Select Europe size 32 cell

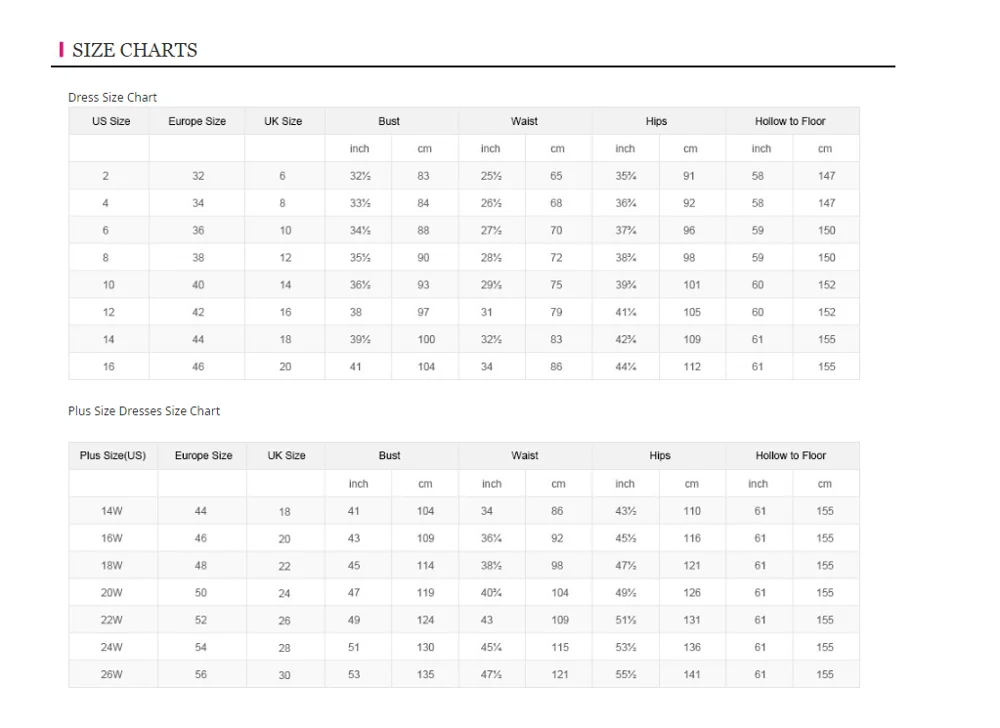click(198, 176)
